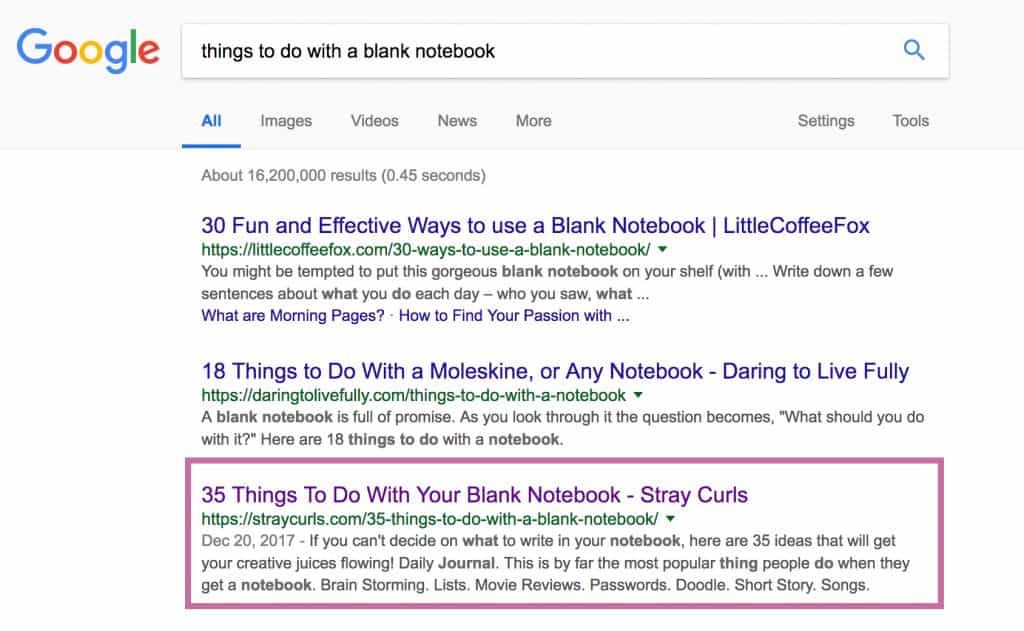Screen dimensions: 1024x631
Task: Open the News tab
Action: 457,121
